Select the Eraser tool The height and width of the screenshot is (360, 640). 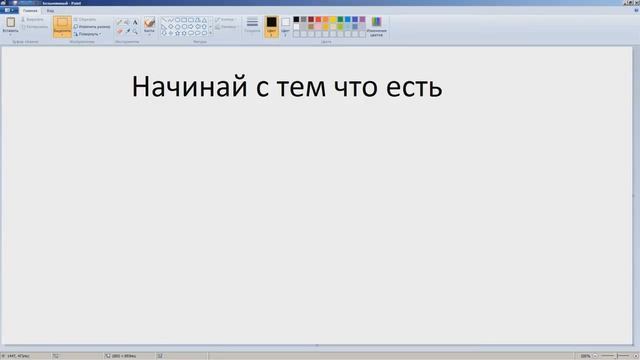point(119,31)
